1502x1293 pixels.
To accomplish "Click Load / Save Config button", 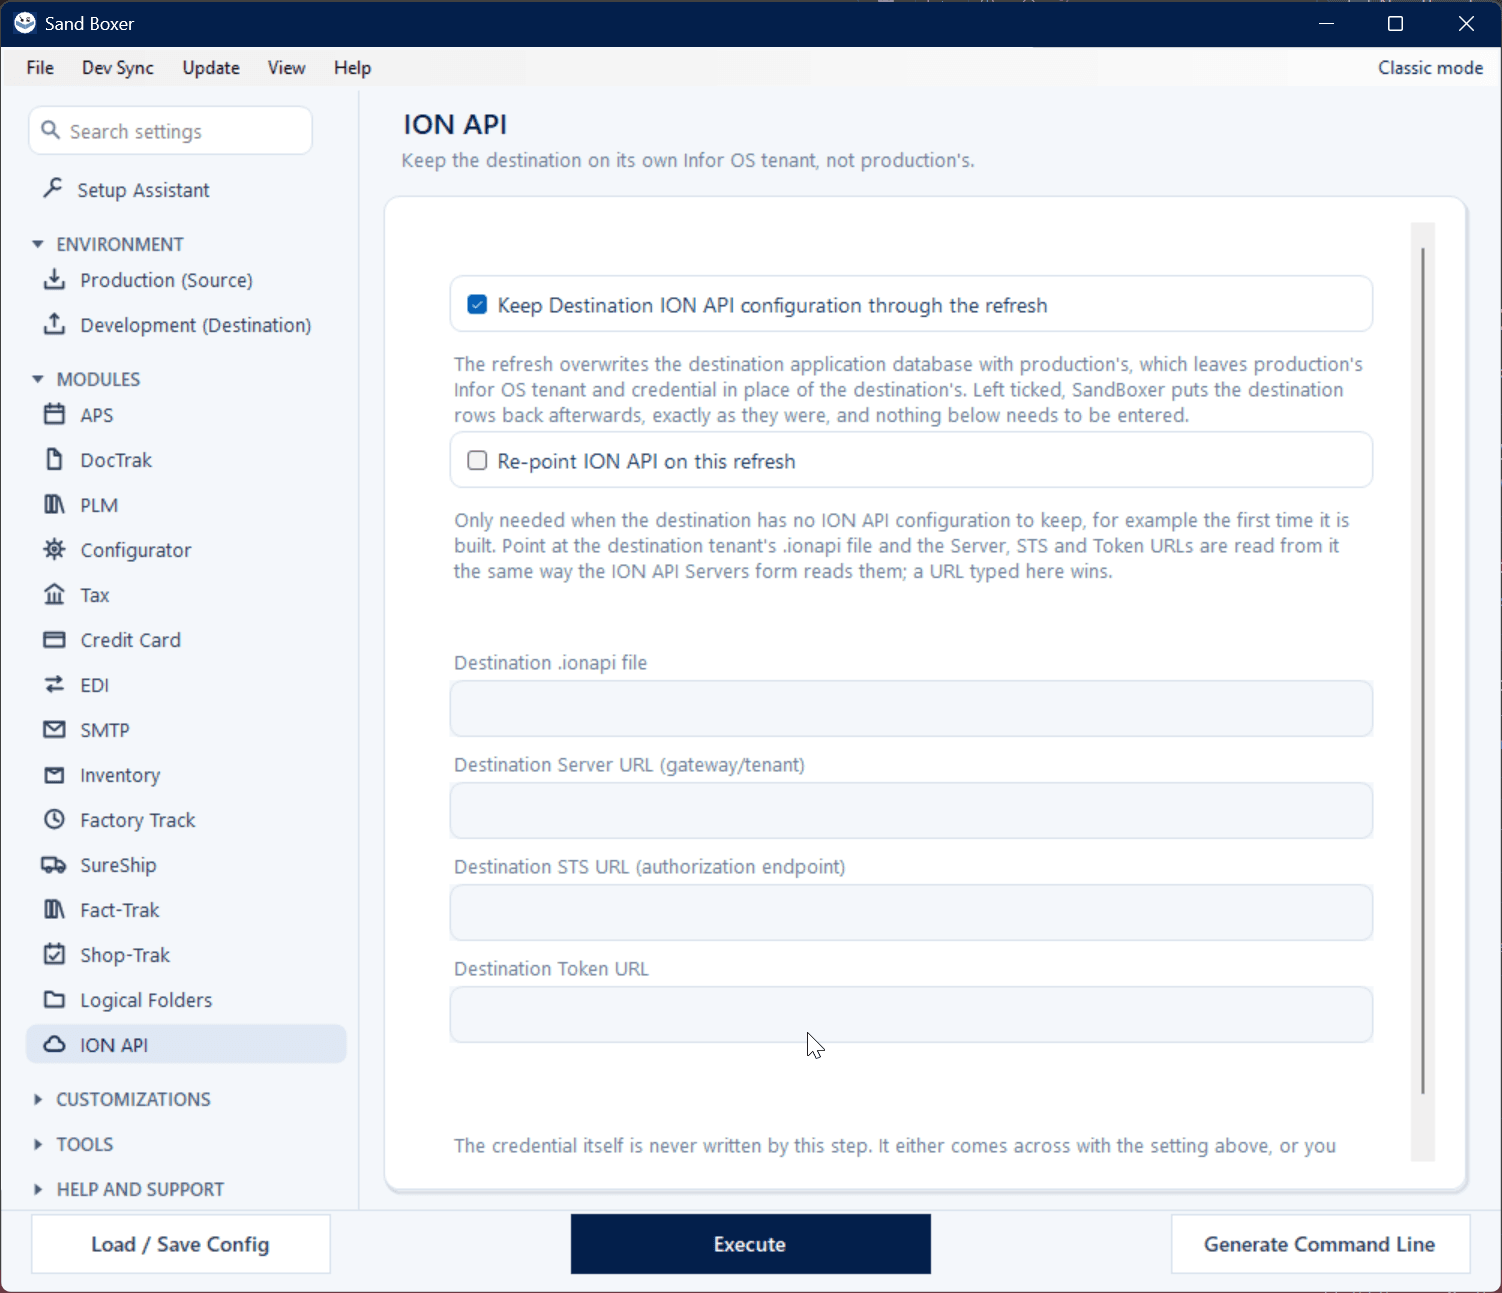I will pos(180,1244).
